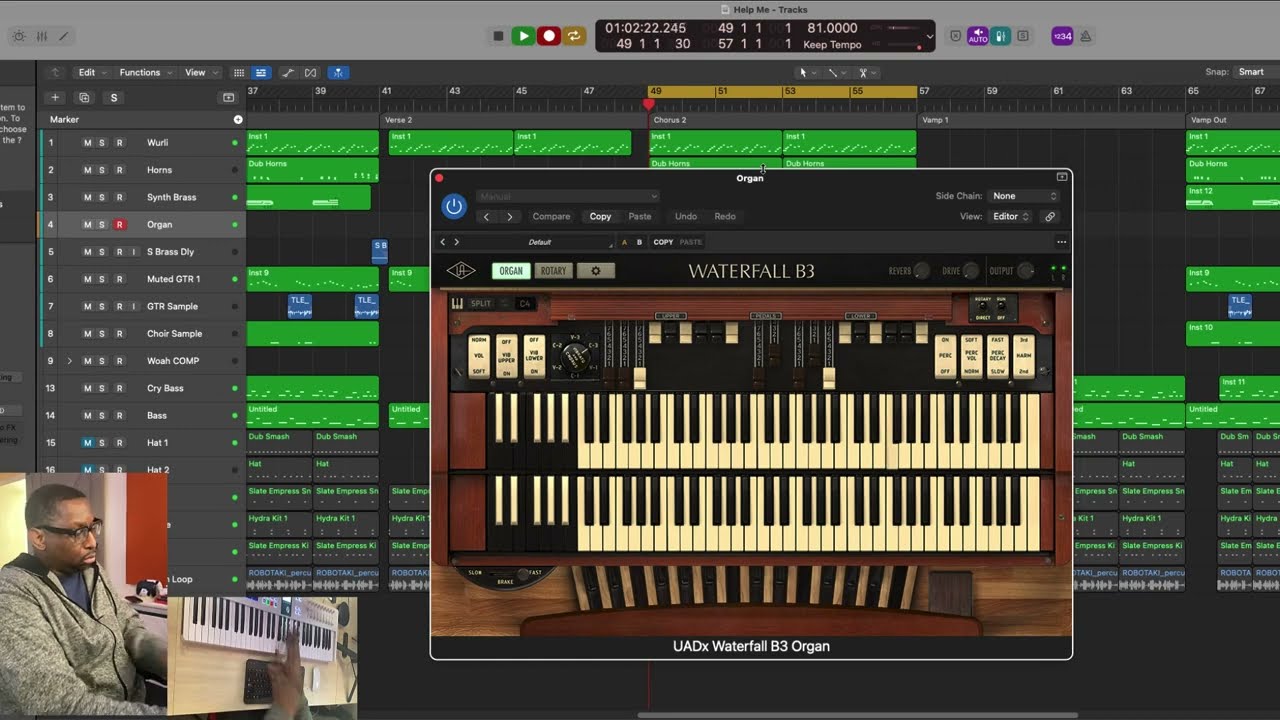
Task: Toggle the metronome icon
Action: coord(1085,36)
